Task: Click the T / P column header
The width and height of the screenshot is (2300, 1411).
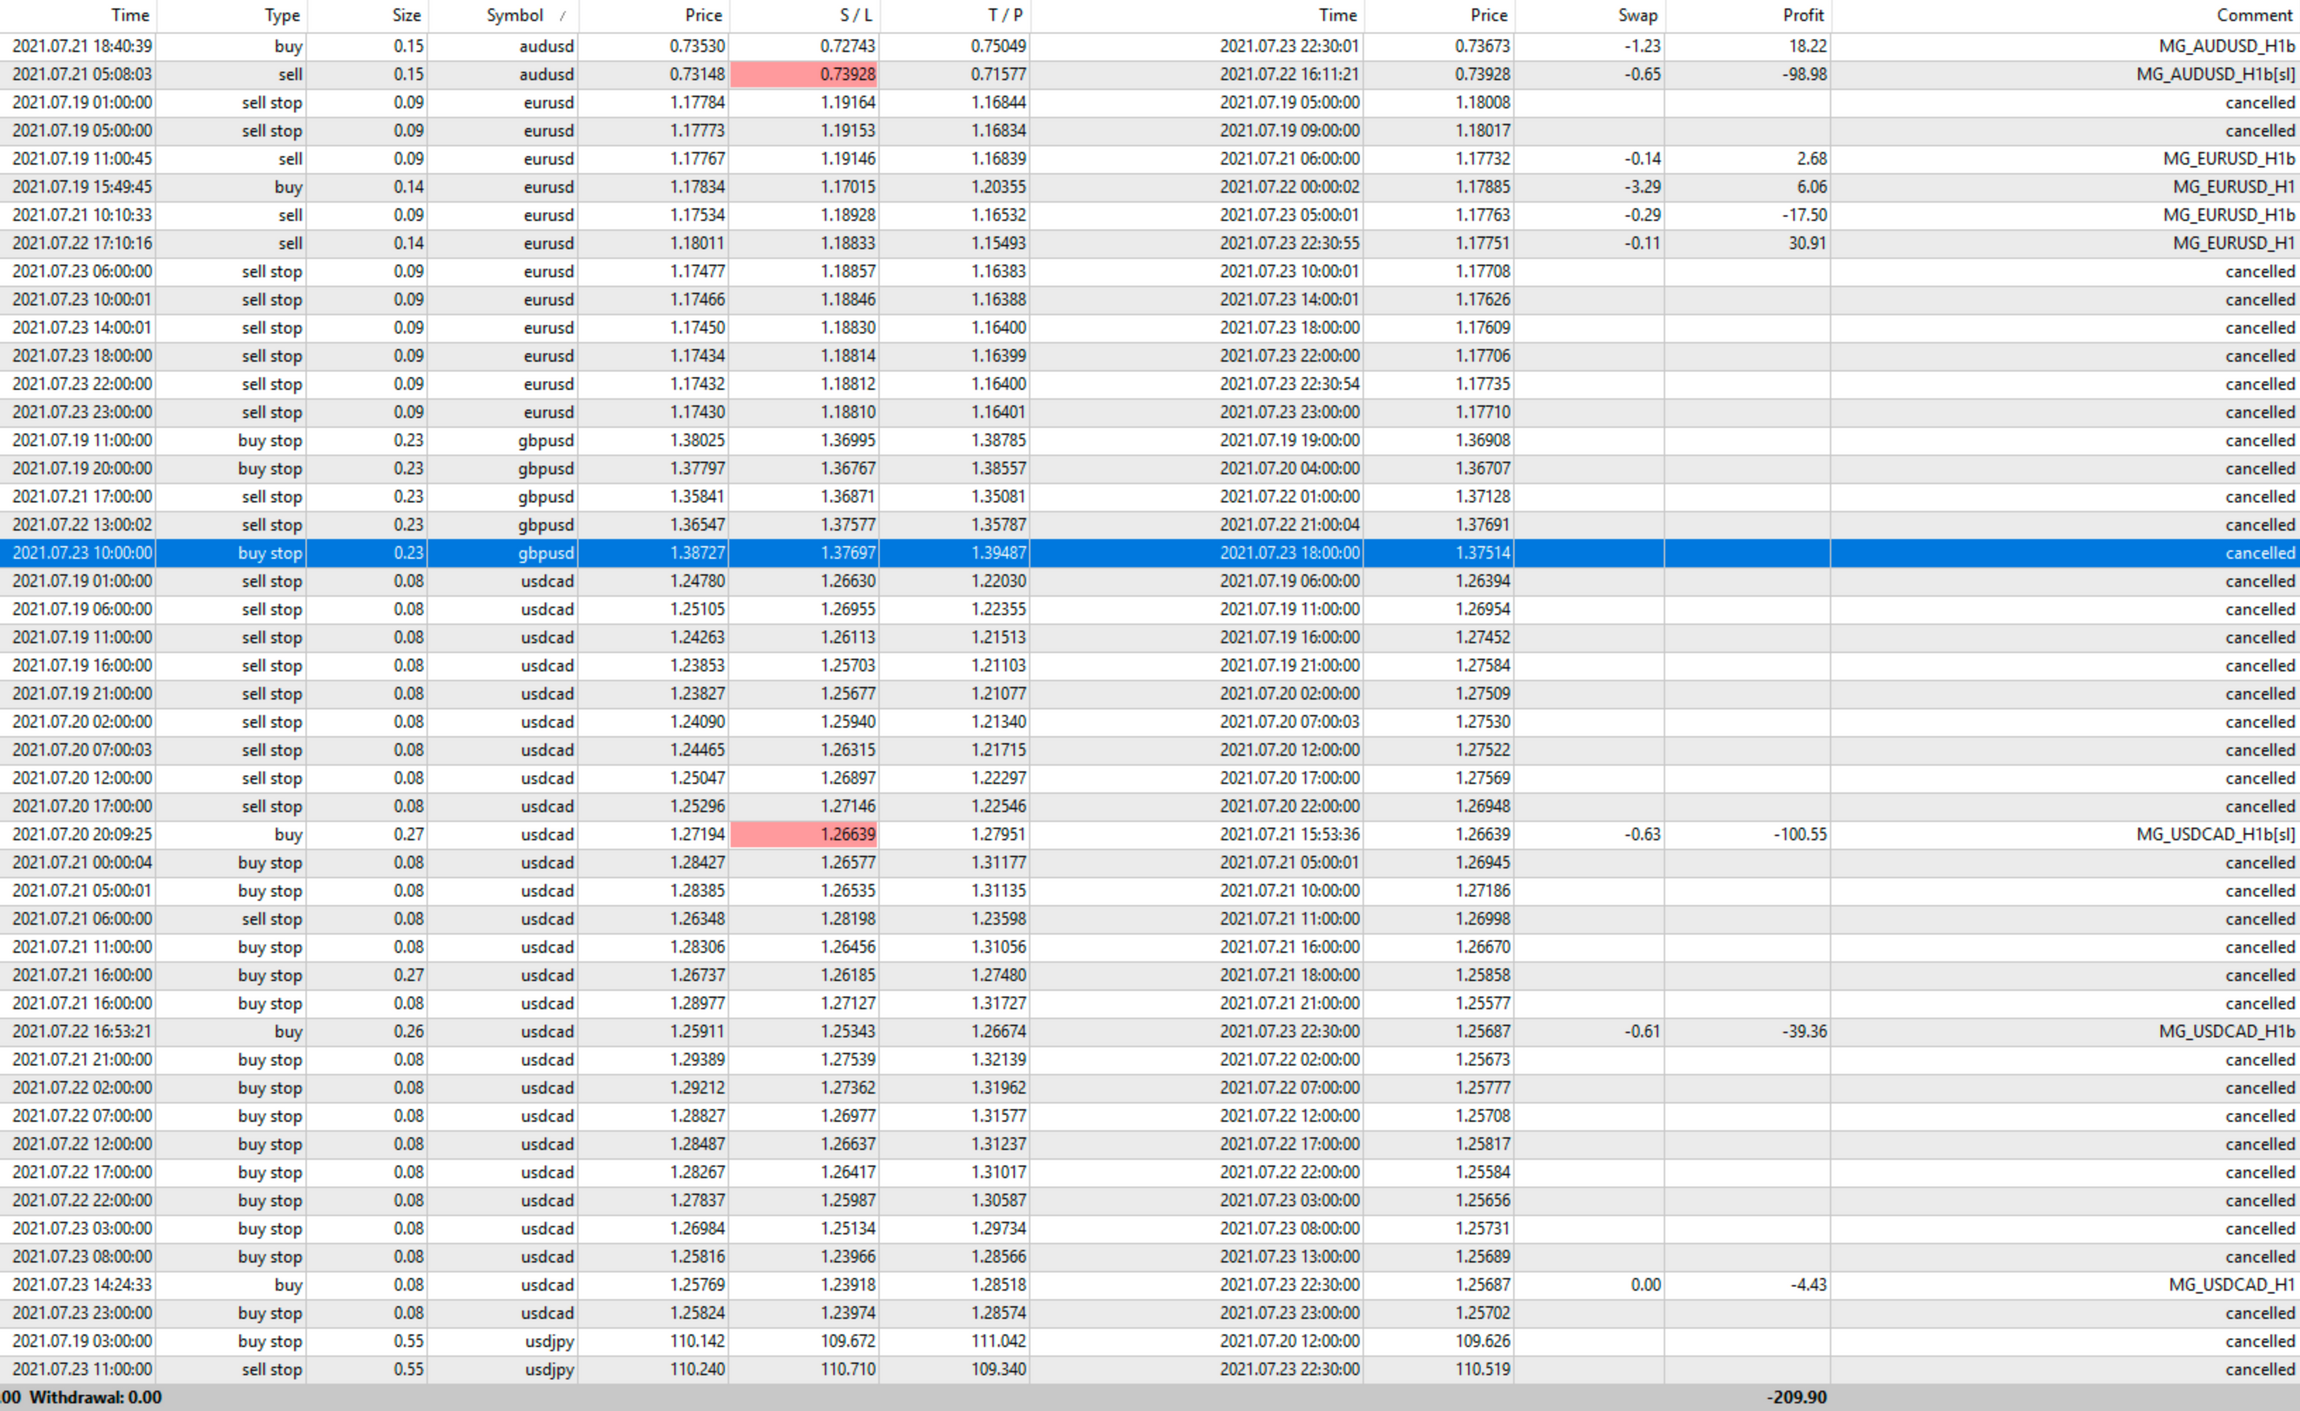Action: click(1004, 15)
